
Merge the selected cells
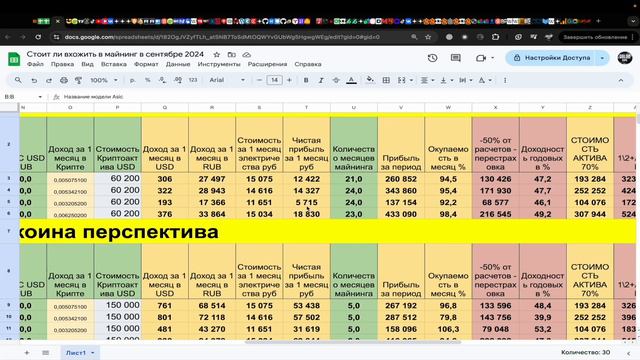[402, 80]
